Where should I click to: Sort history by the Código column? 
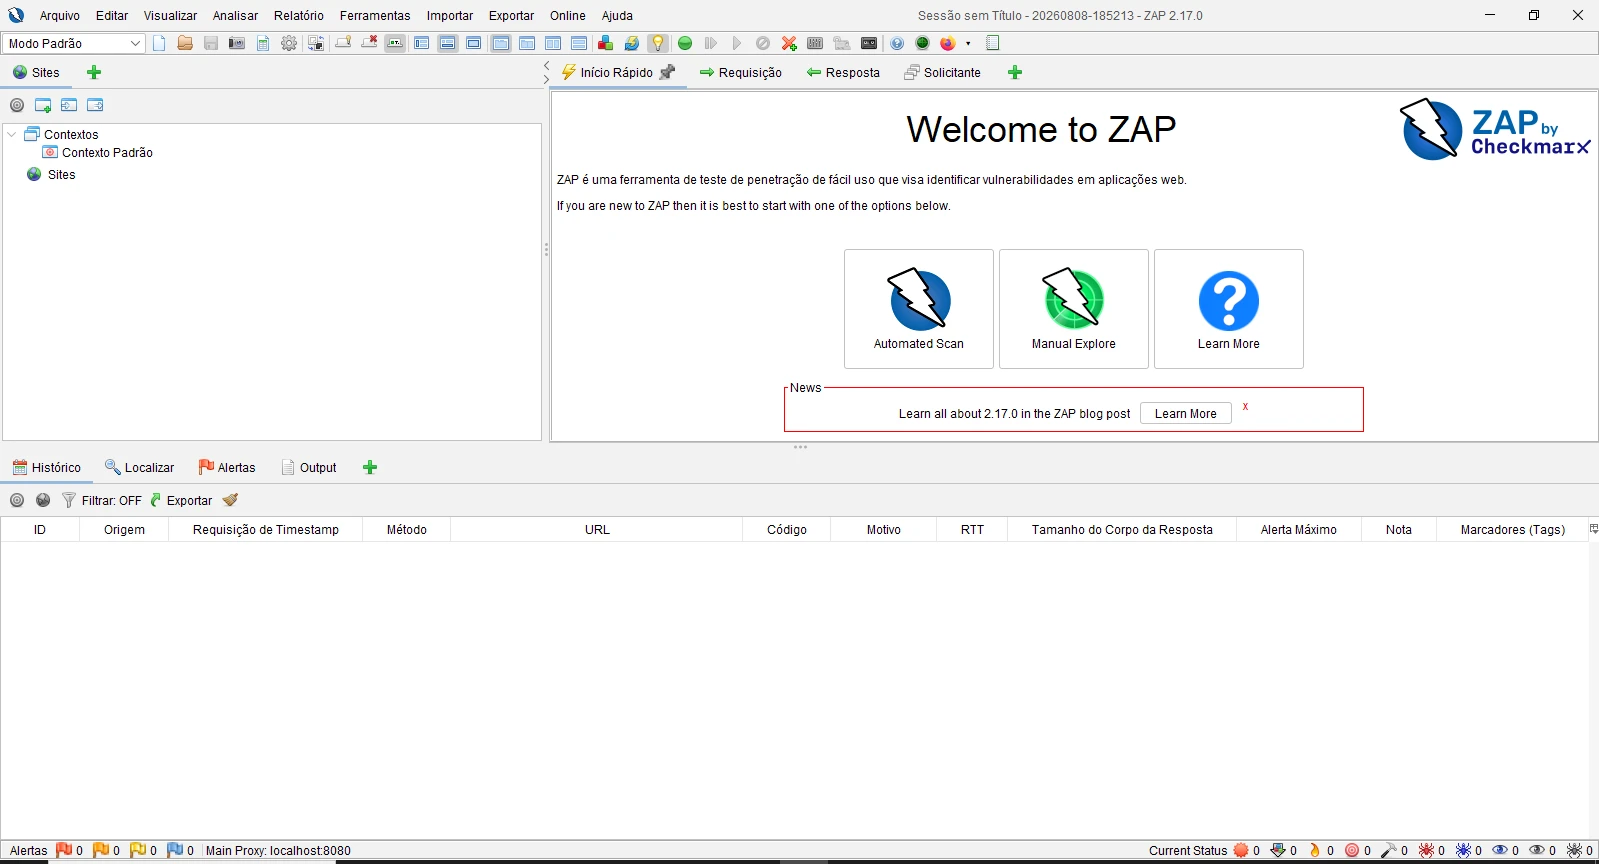(x=787, y=530)
